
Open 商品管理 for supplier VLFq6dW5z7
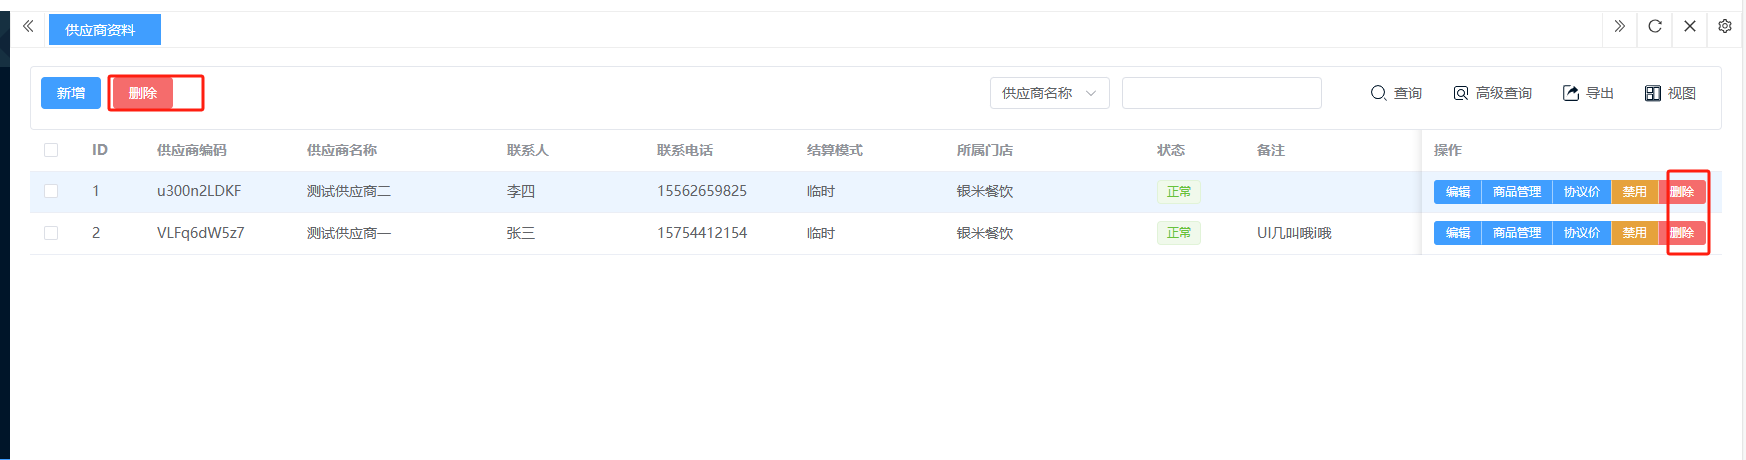point(1516,233)
